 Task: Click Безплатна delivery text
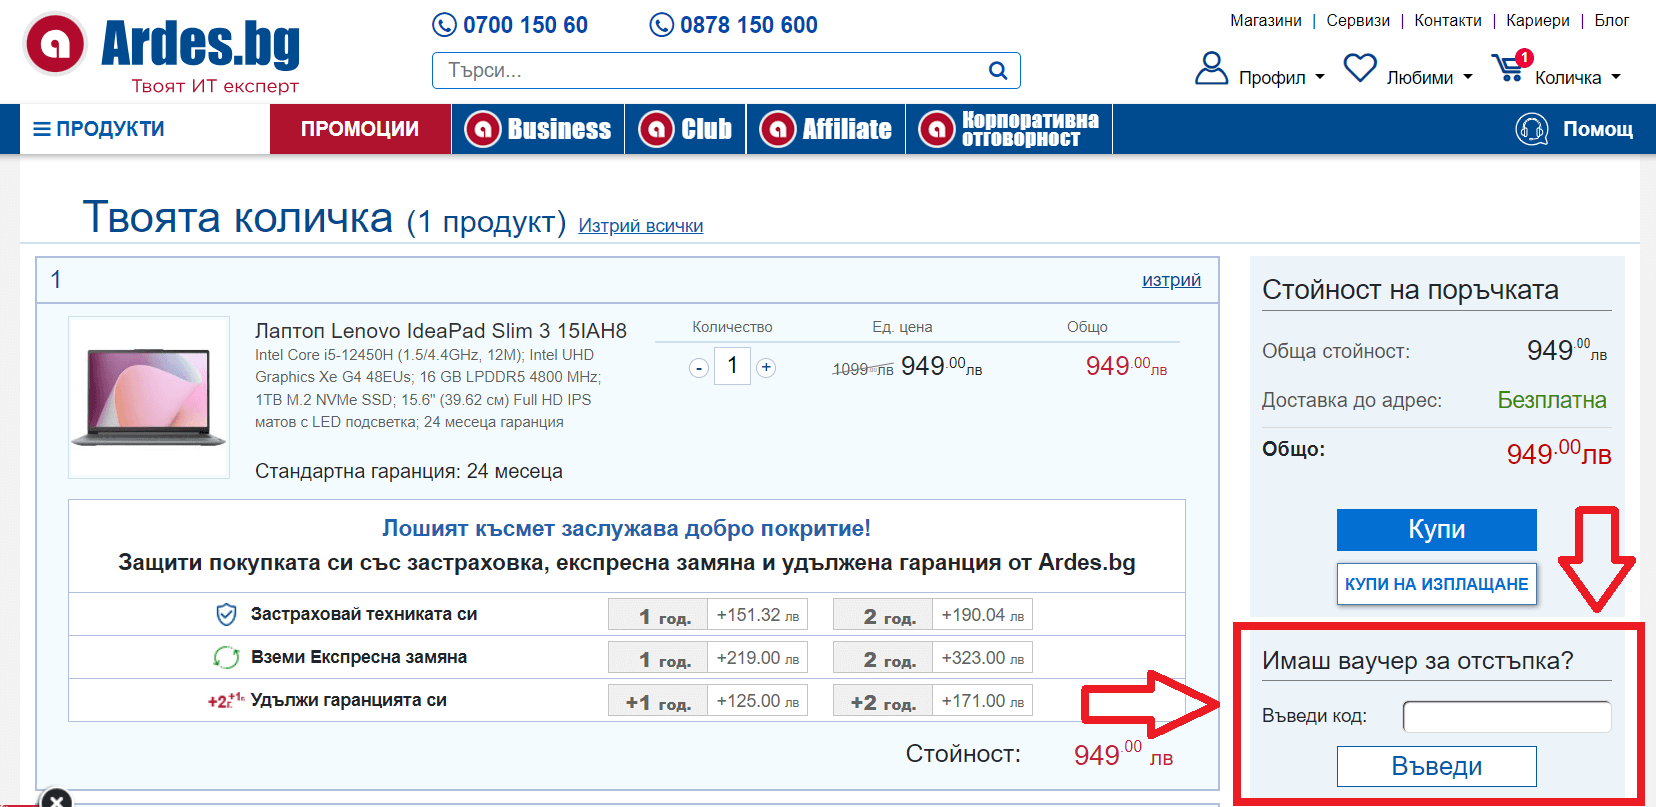click(x=1552, y=400)
